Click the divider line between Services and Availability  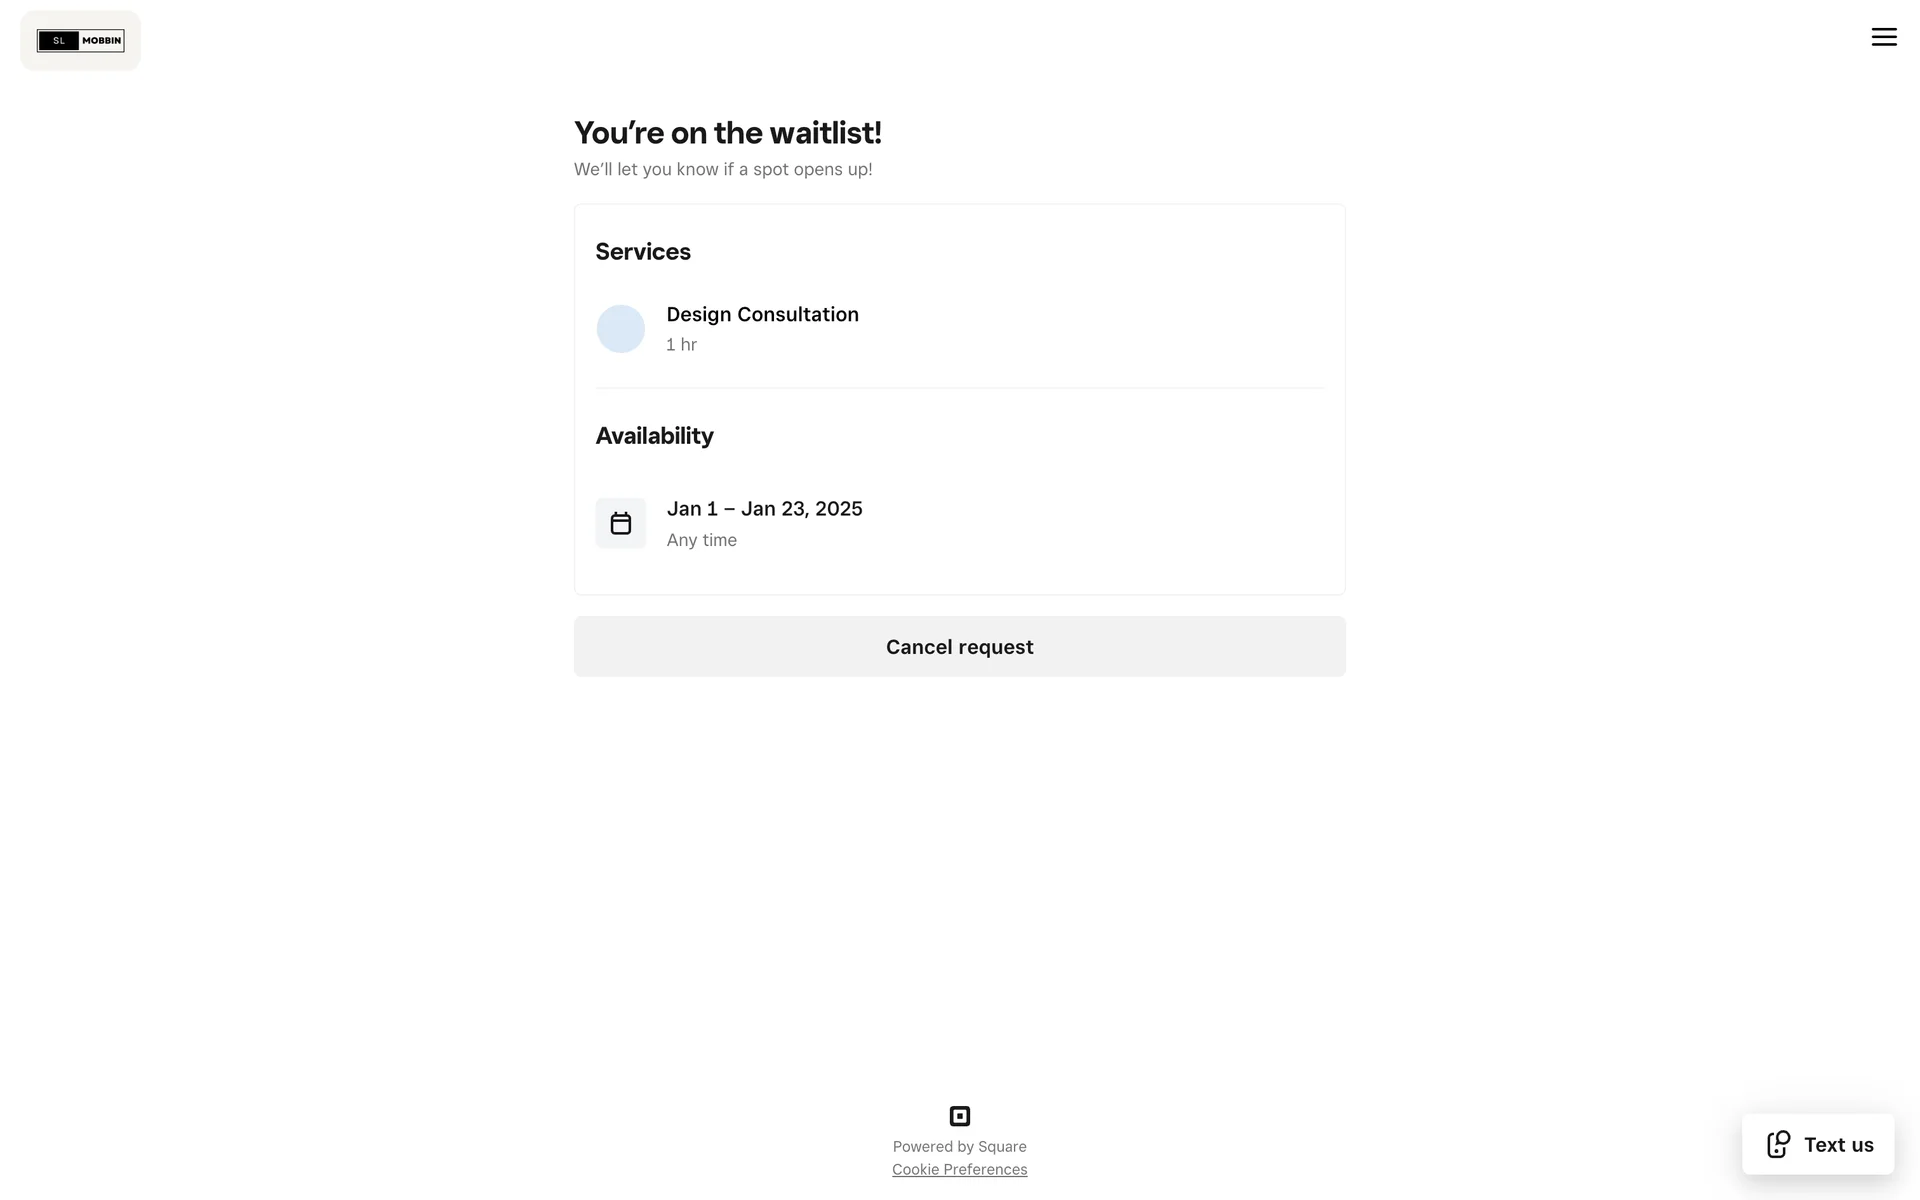[x=959, y=387]
